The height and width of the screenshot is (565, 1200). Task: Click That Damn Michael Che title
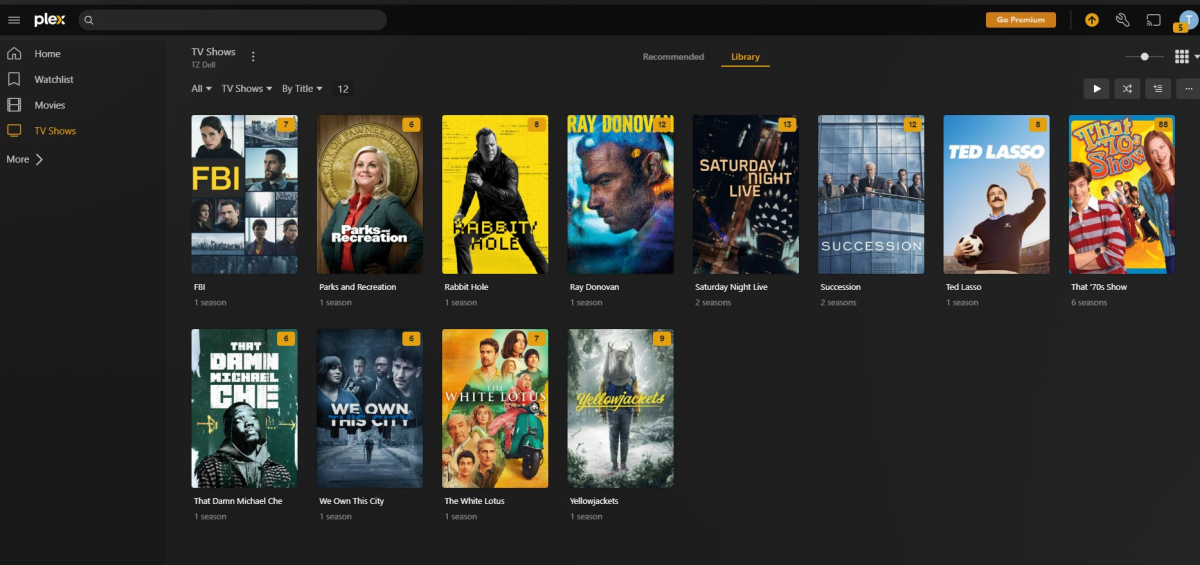tap(238, 501)
